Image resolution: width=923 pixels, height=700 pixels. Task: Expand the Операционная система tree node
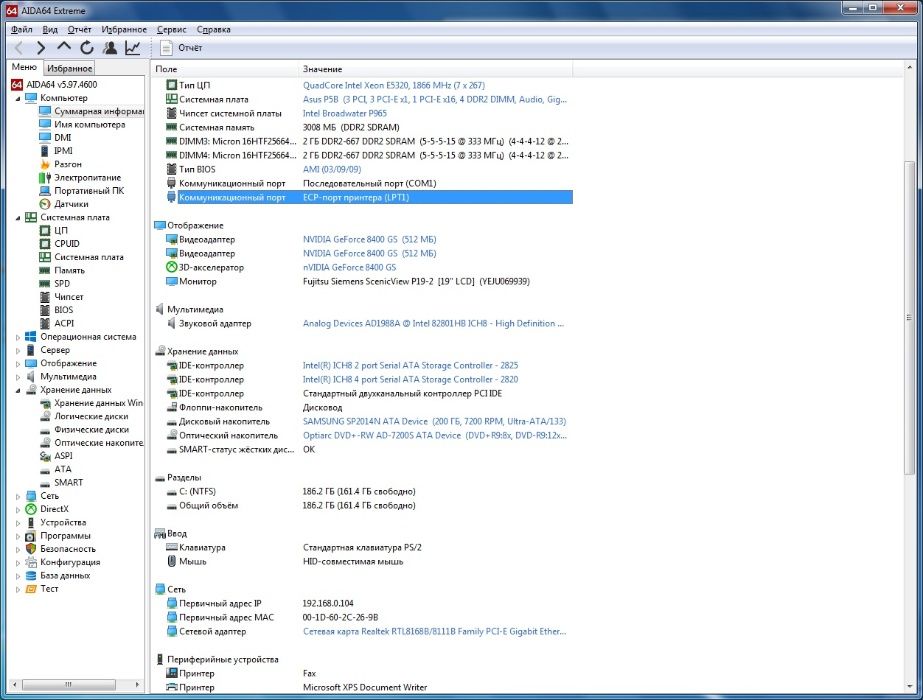point(18,337)
